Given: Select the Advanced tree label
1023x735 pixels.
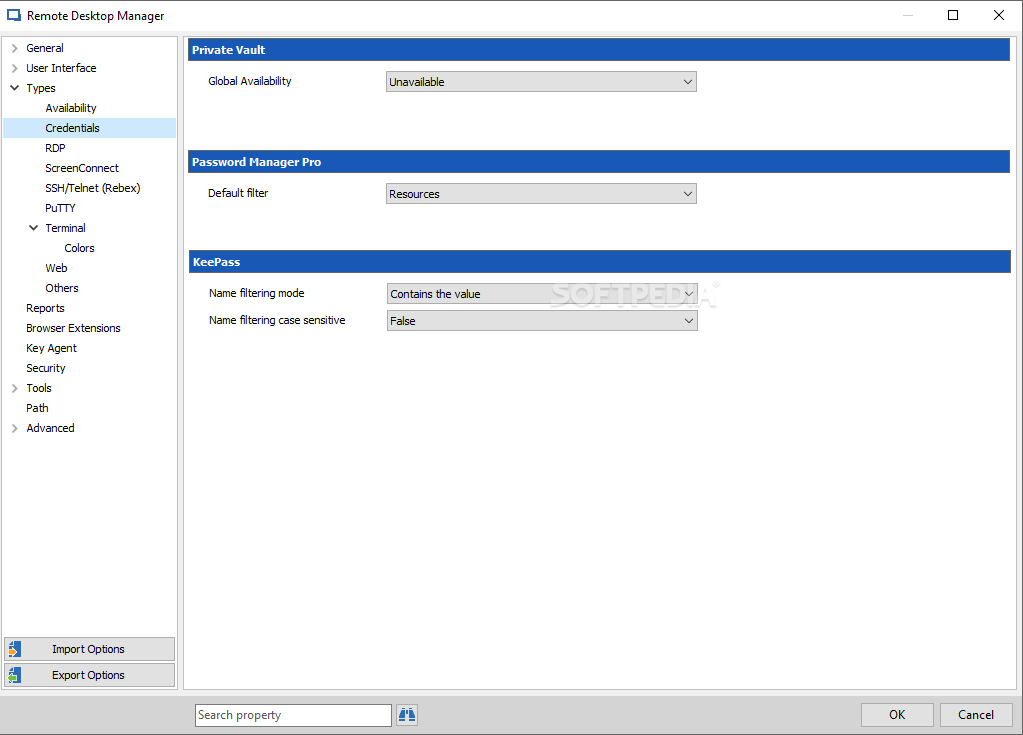Looking at the screenshot, I should point(50,428).
